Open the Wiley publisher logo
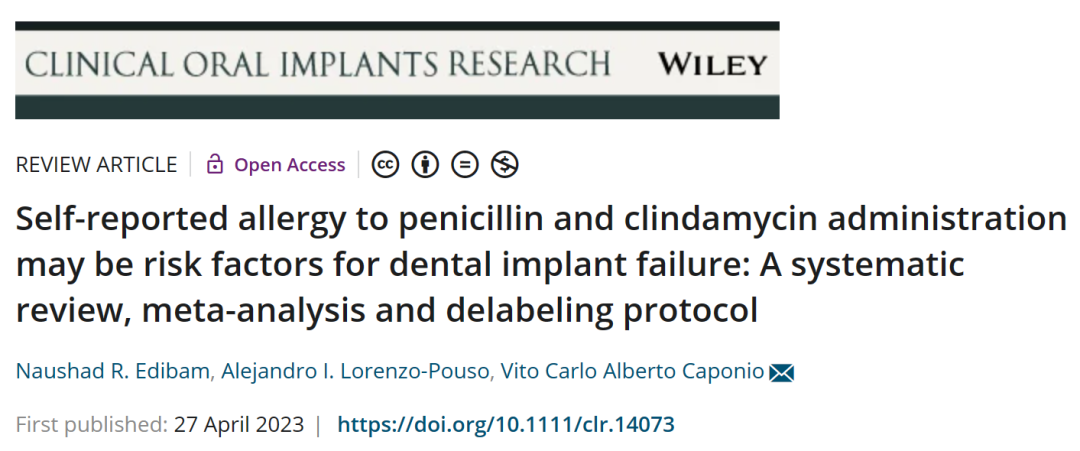Screen dimensions: 1080x451 click(x=712, y=64)
